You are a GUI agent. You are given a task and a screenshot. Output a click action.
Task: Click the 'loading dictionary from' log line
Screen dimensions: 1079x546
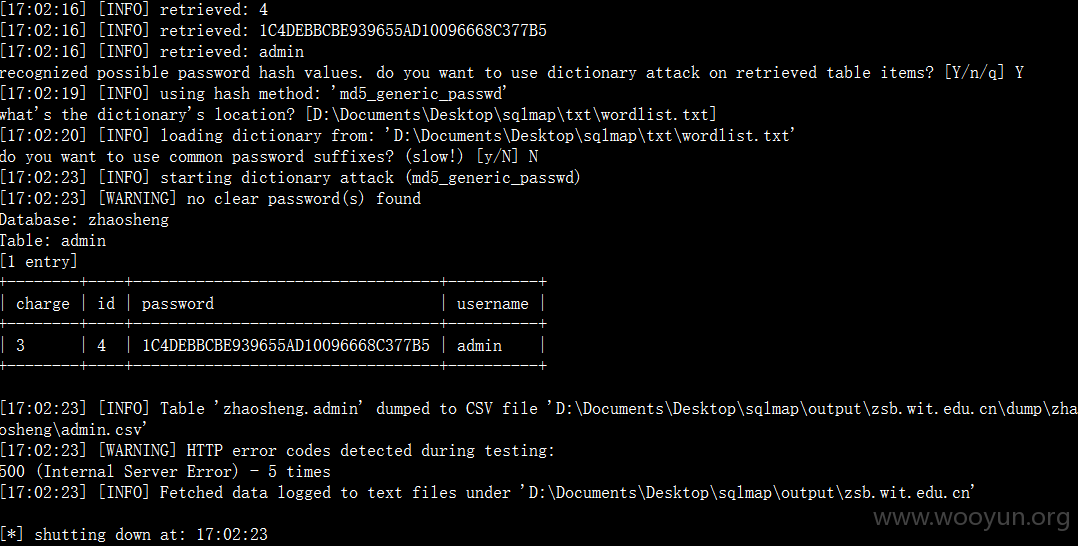(397, 136)
